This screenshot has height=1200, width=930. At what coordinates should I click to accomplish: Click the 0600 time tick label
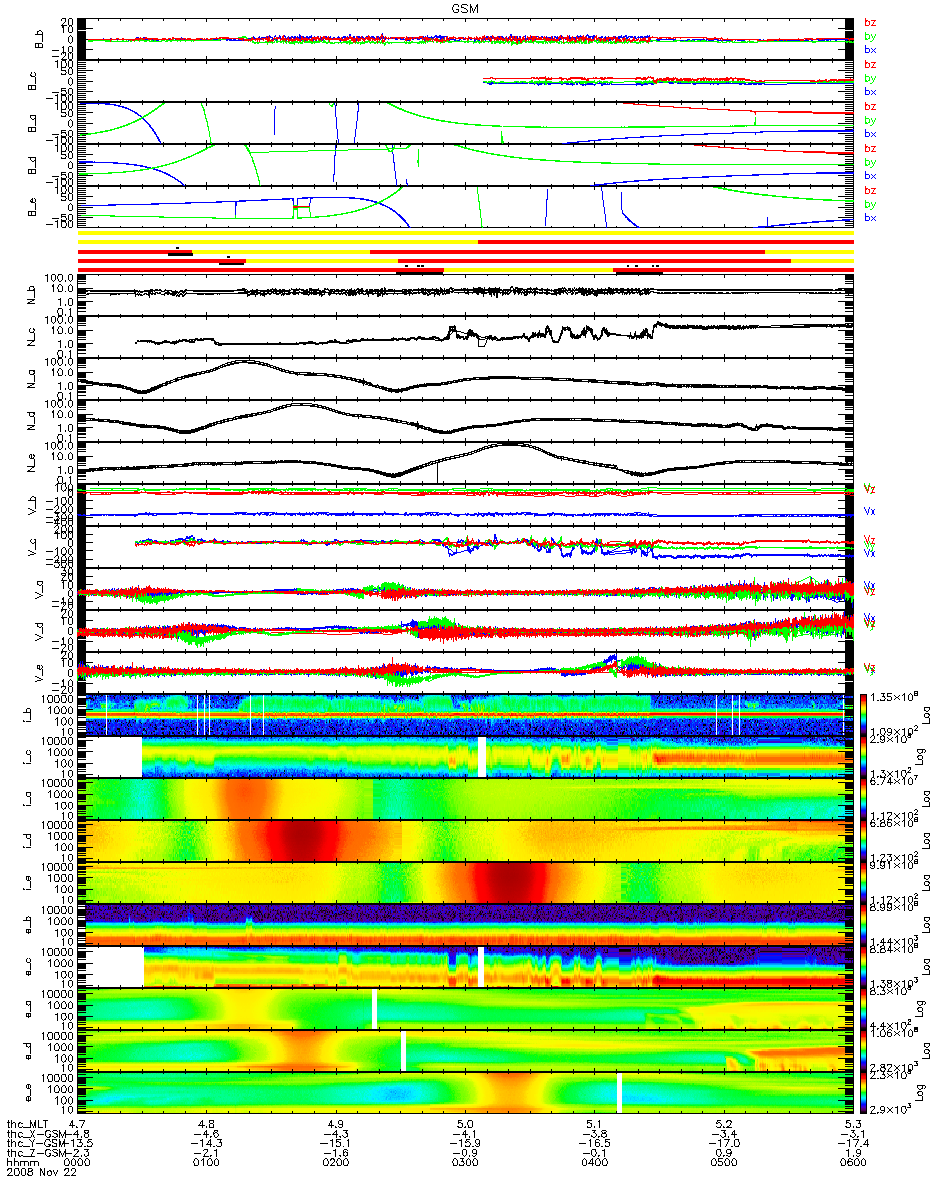click(852, 1163)
